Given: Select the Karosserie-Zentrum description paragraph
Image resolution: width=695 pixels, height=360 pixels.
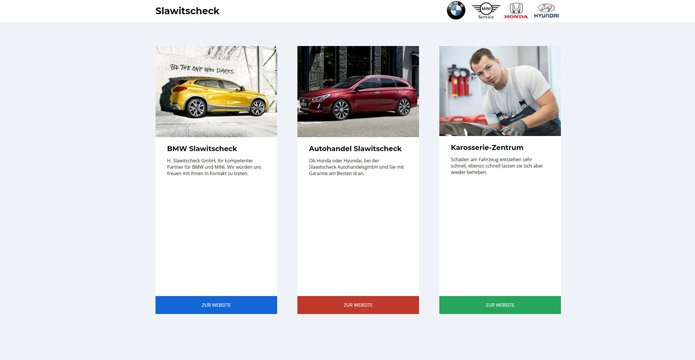Looking at the screenshot, I should click(497, 166).
